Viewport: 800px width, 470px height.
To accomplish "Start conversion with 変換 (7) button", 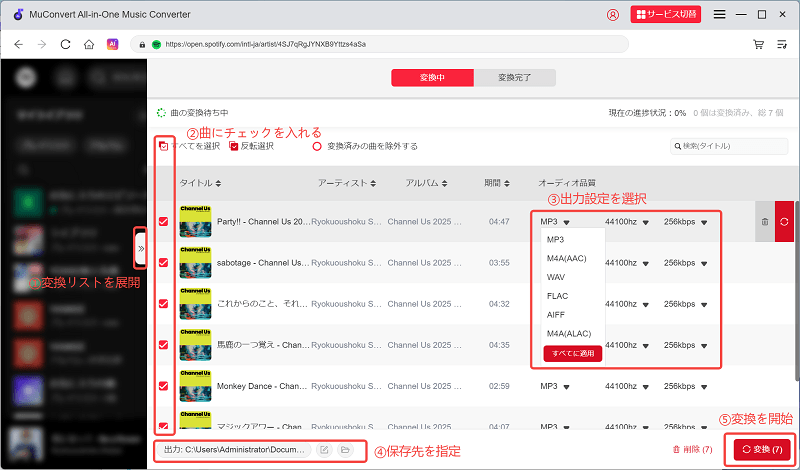I will (762, 450).
